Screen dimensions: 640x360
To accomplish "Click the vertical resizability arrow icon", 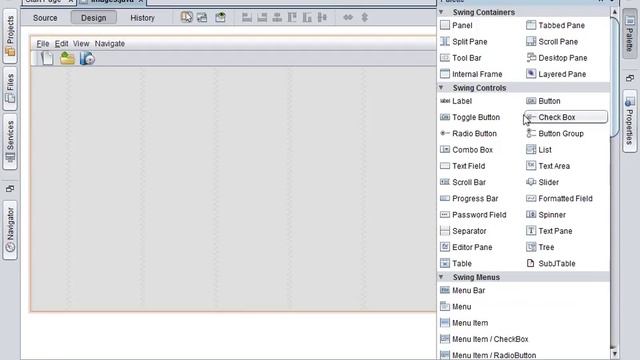I will (x=364, y=18).
